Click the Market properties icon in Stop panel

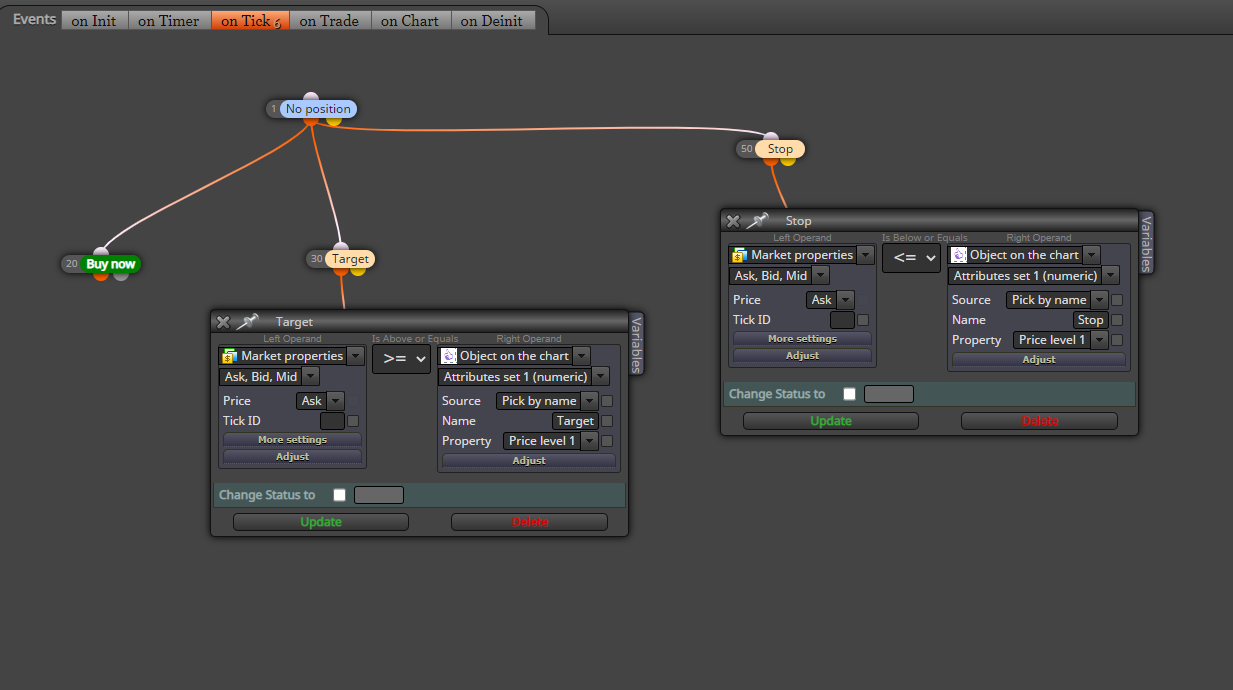click(739, 255)
